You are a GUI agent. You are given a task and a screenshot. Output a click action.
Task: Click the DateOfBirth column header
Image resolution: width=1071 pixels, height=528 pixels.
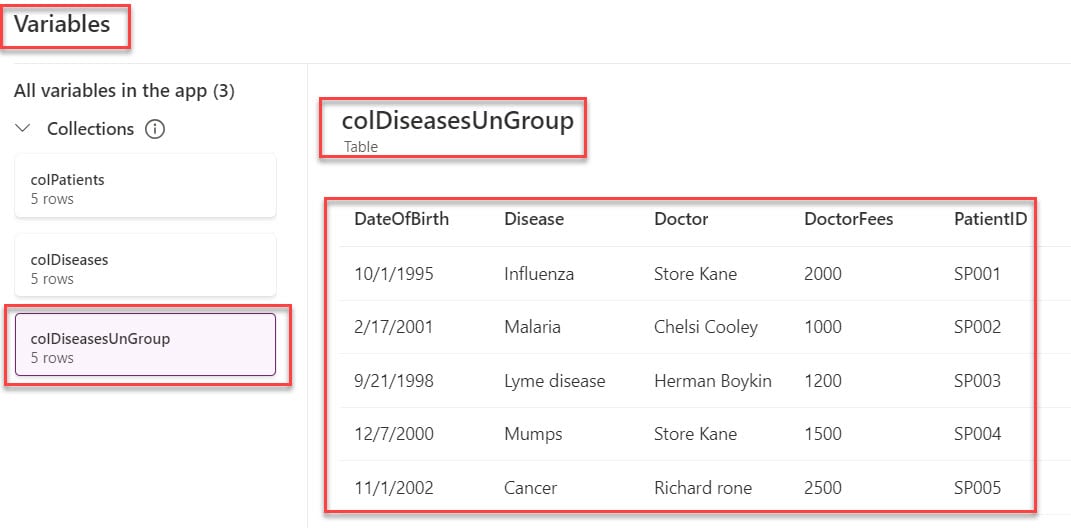tap(401, 219)
